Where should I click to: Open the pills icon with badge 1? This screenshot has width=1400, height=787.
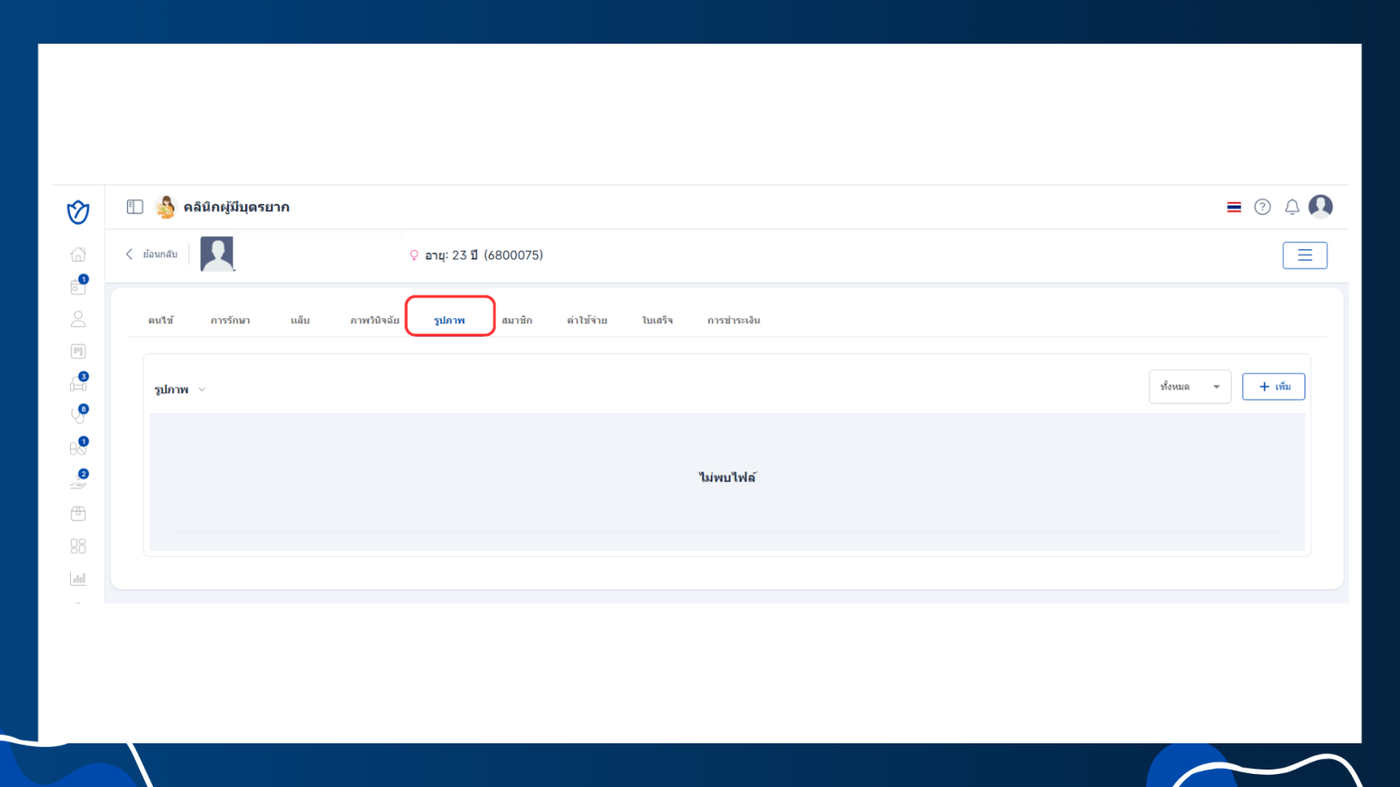tap(78, 448)
